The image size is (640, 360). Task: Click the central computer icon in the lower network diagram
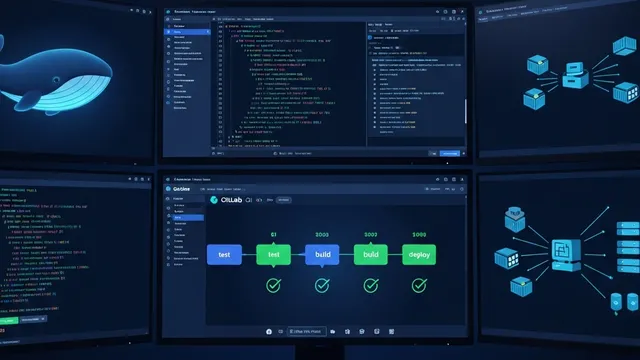tap(566, 255)
